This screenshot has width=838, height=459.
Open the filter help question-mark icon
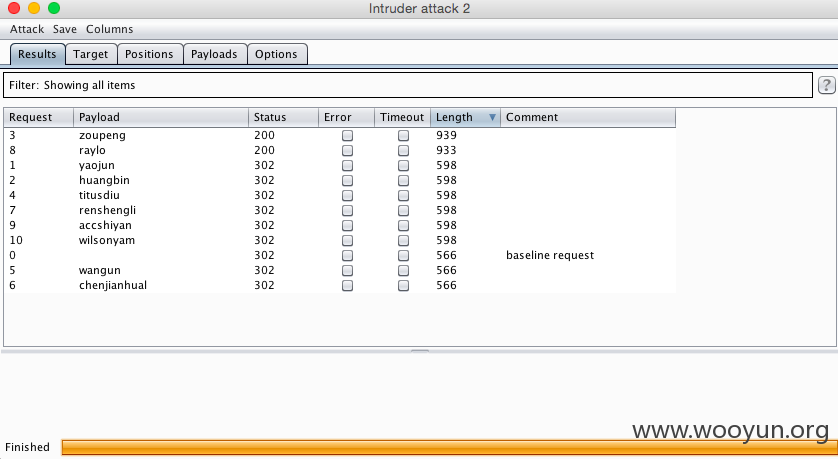point(827,85)
